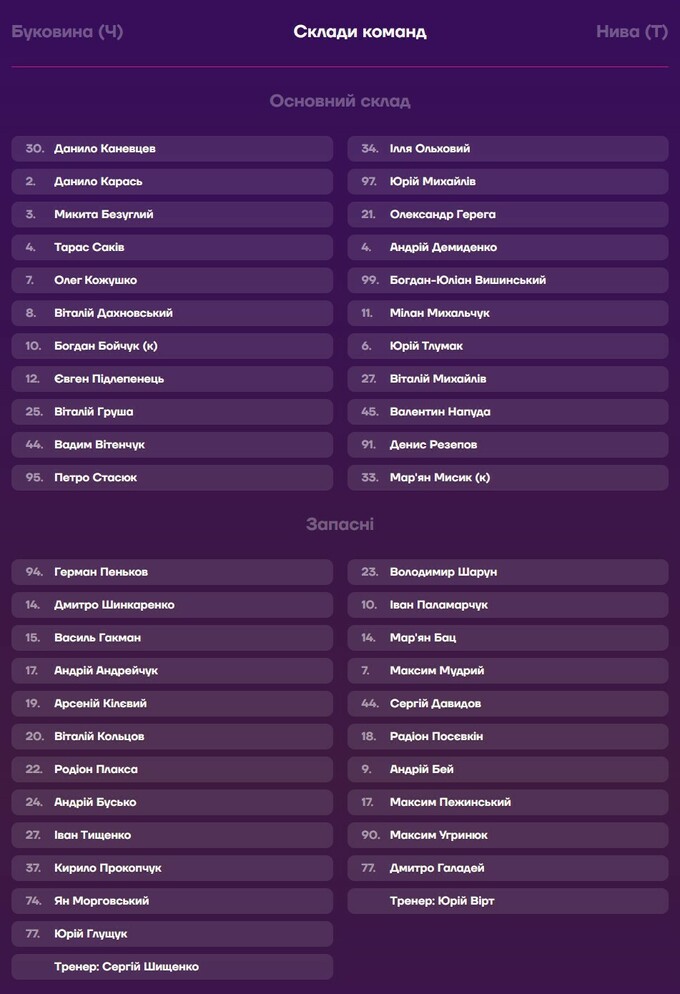Image resolution: width=680 pixels, height=994 pixels.
Task: Open Денис Резепов player row
Action: tap(508, 445)
